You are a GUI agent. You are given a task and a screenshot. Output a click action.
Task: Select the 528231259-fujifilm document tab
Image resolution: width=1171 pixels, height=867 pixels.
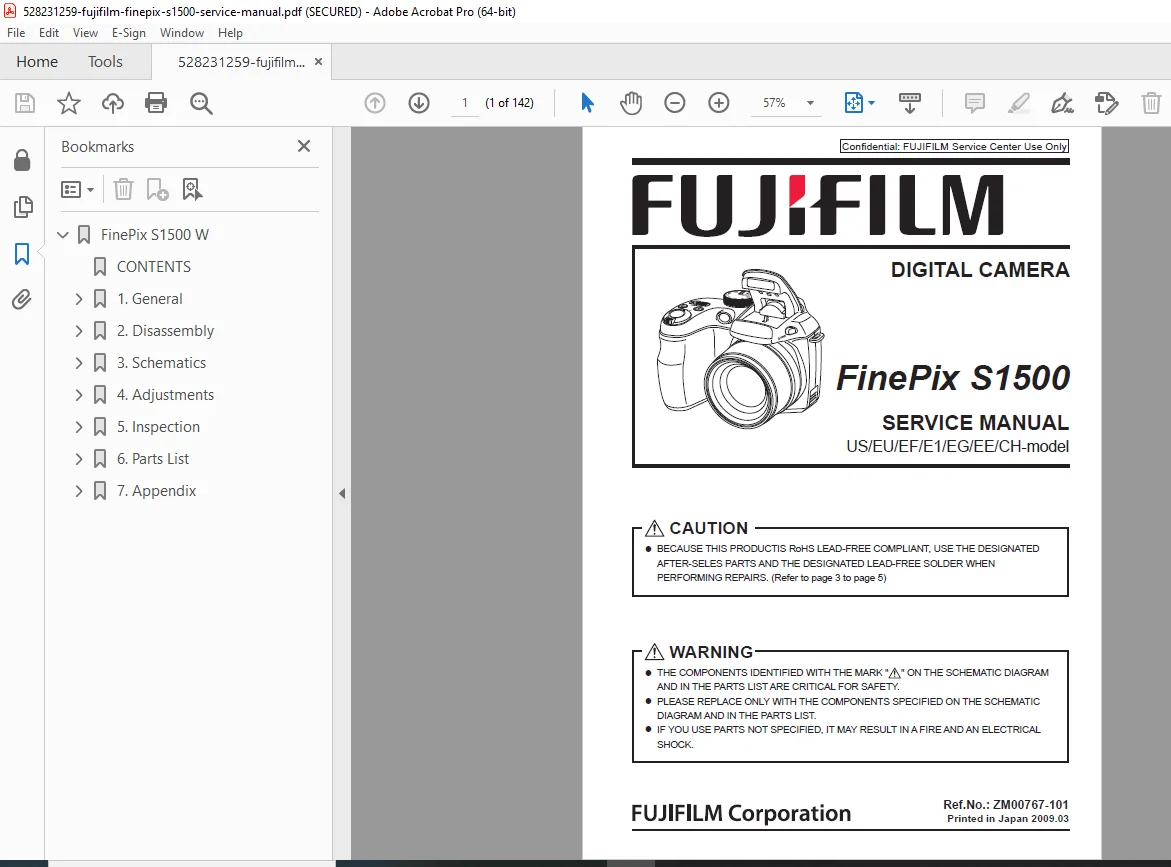pos(241,62)
